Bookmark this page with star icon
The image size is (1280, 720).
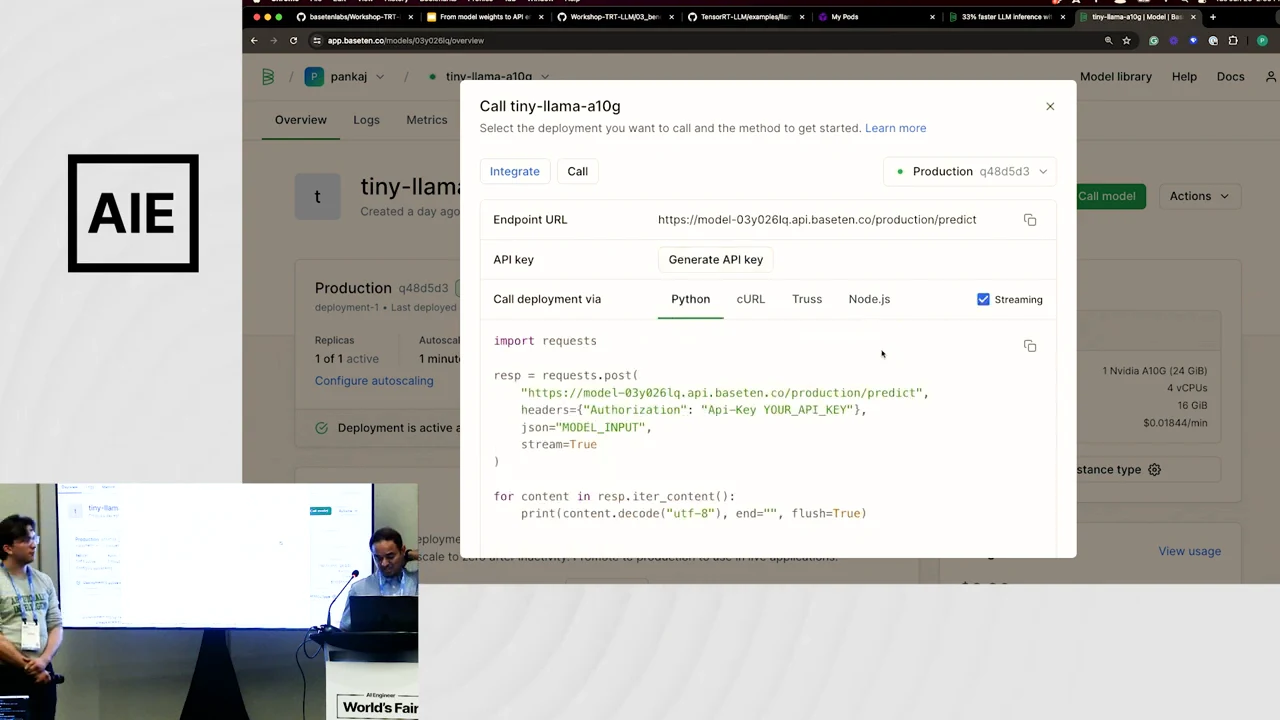(1126, 41)
